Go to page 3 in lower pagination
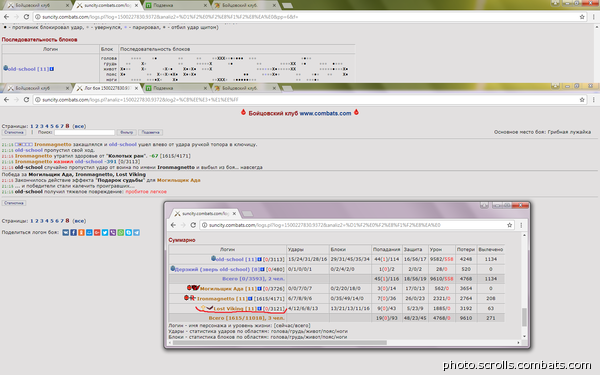This screenshot has width=600, height=375. 42,221
